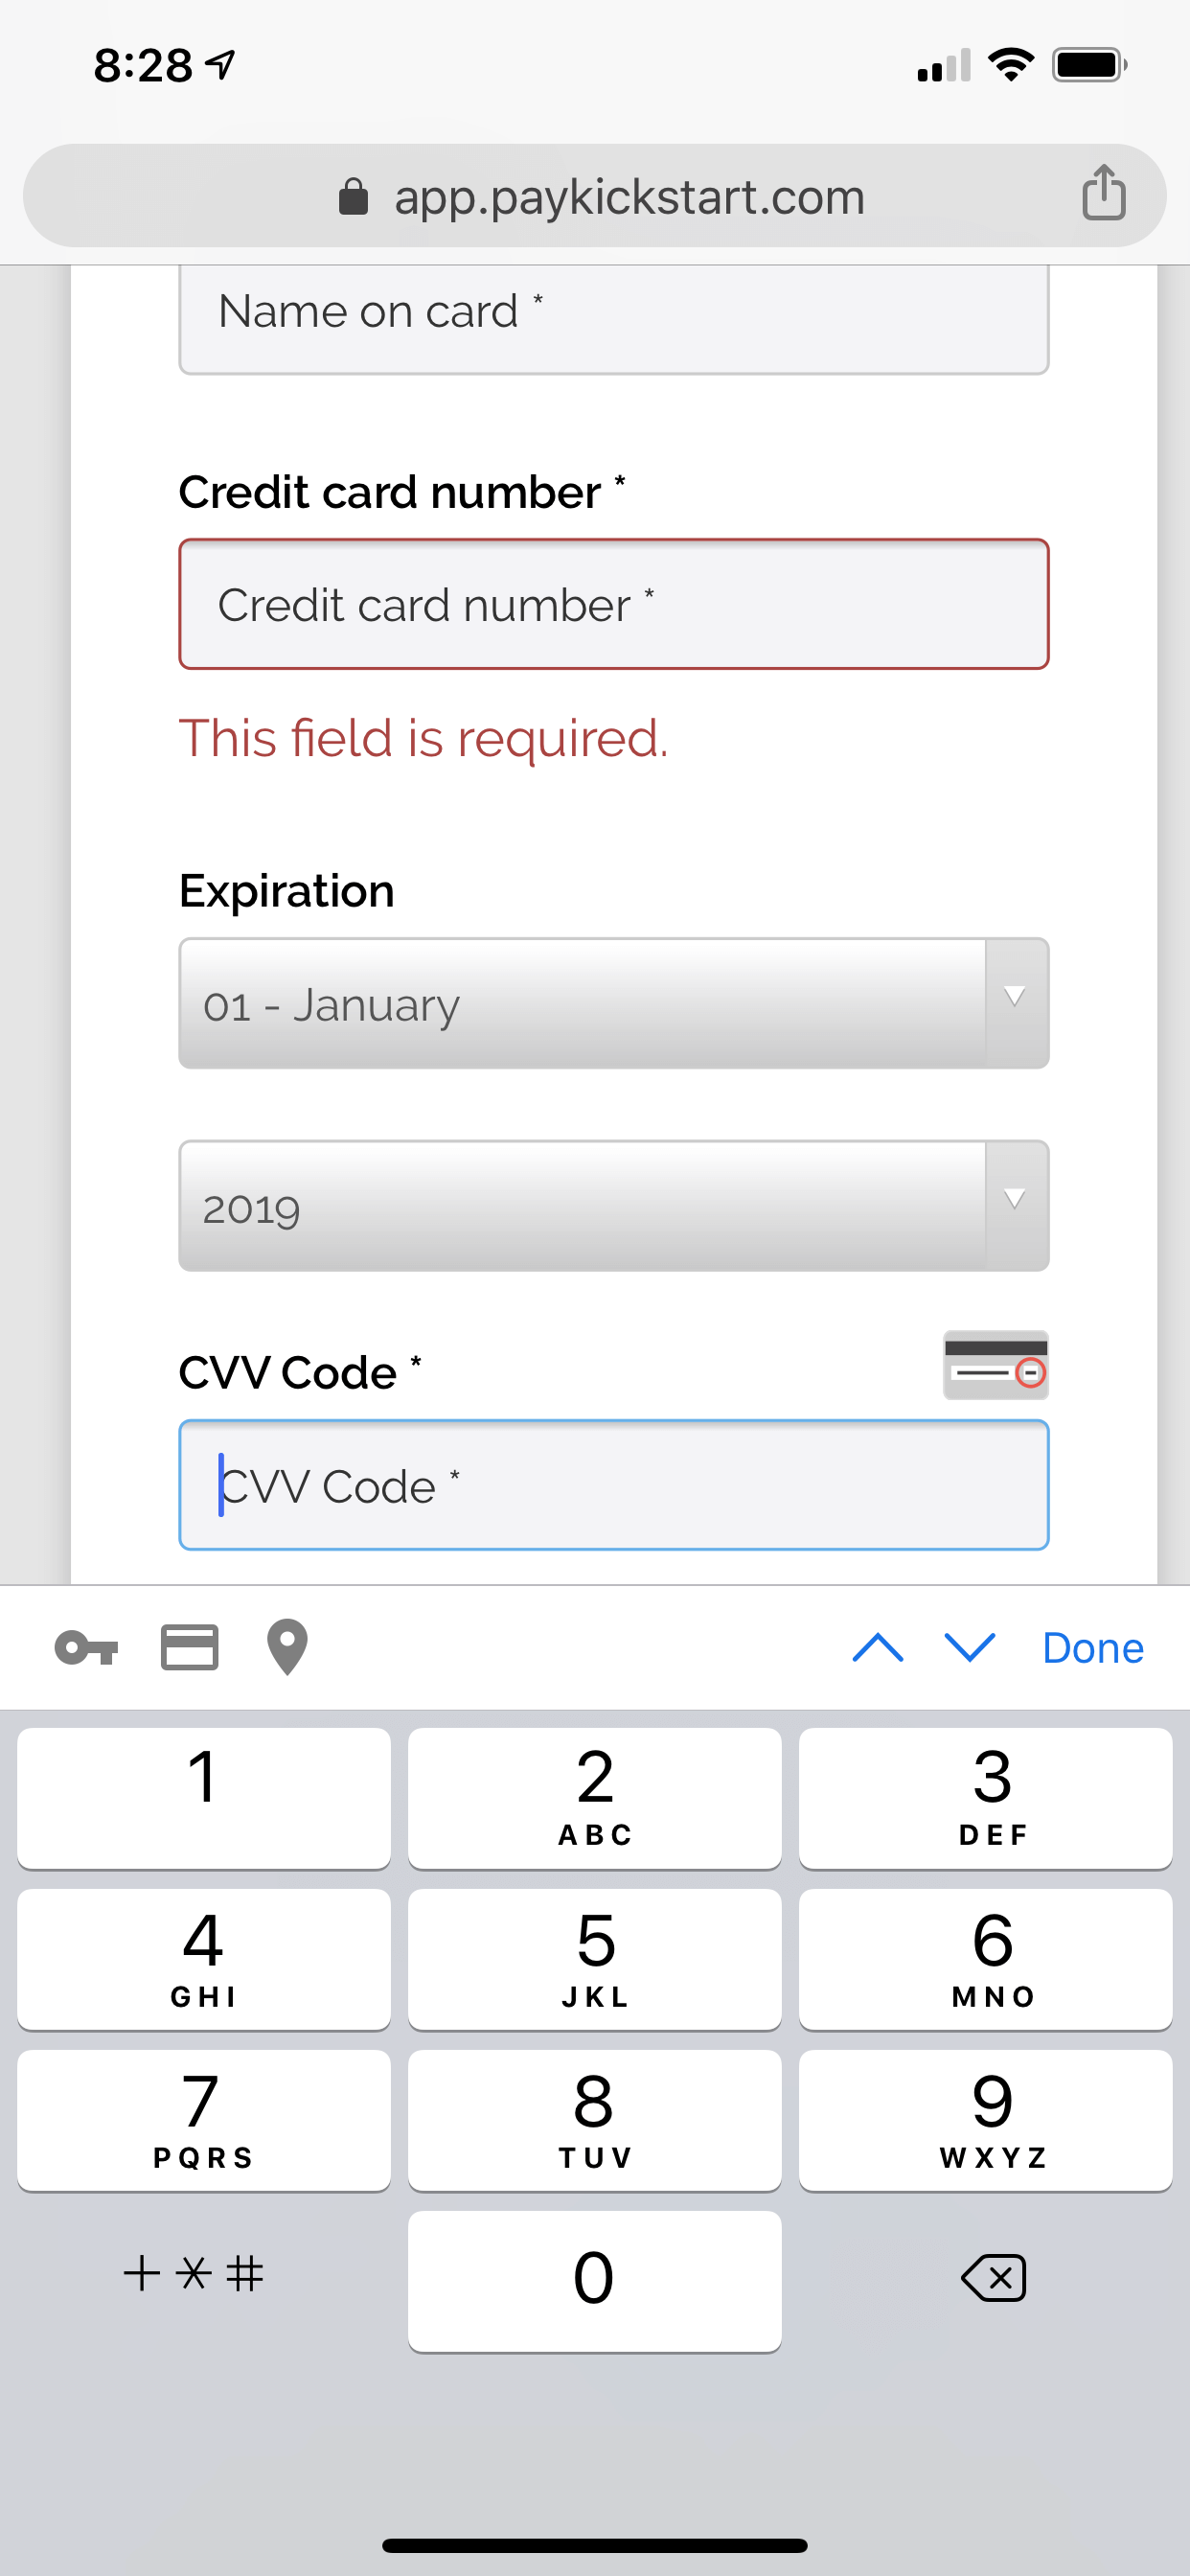Select the Credit card number field

(613, 604)
